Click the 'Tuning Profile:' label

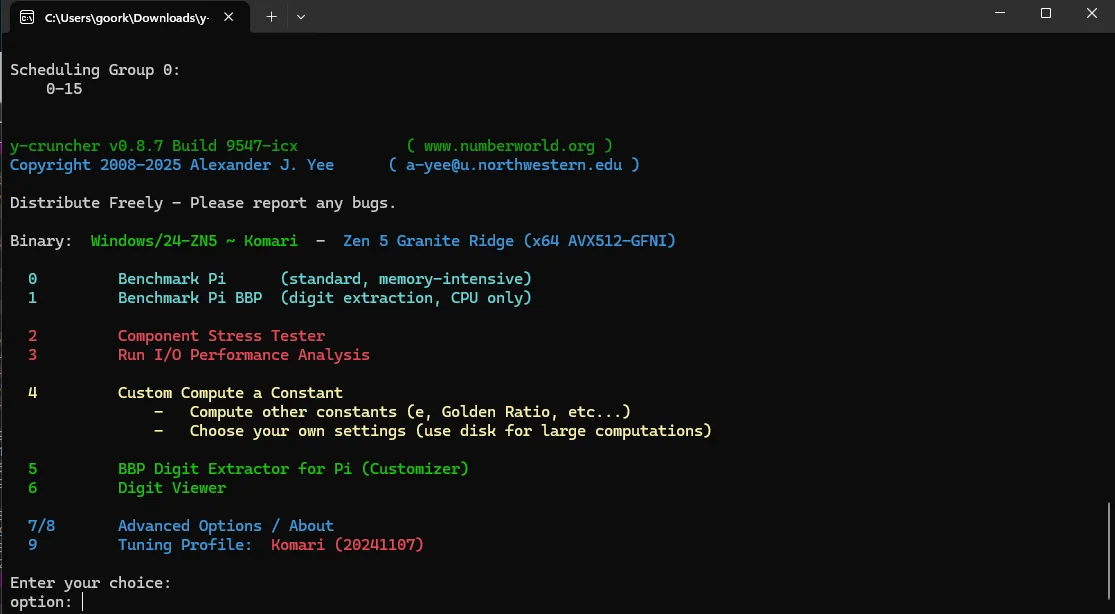185,545
